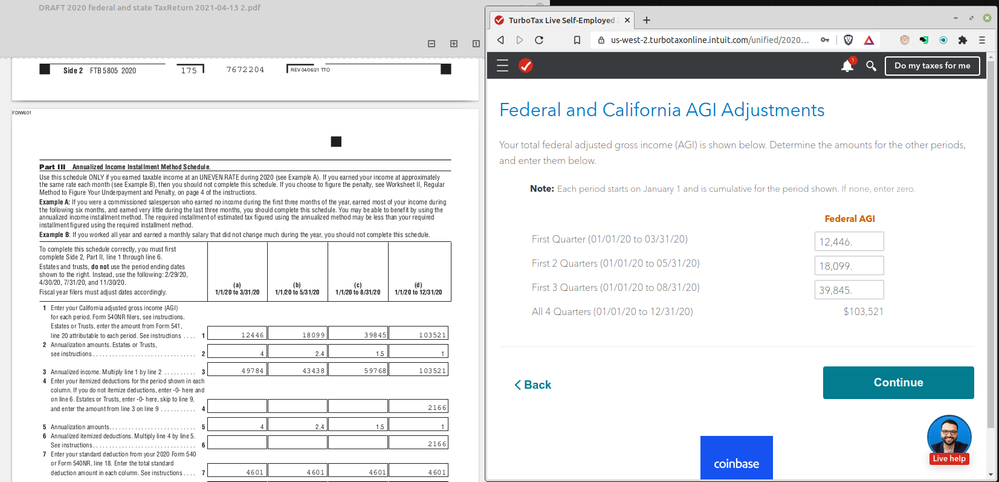Close the TurboTax Live tab

(627, 20)
